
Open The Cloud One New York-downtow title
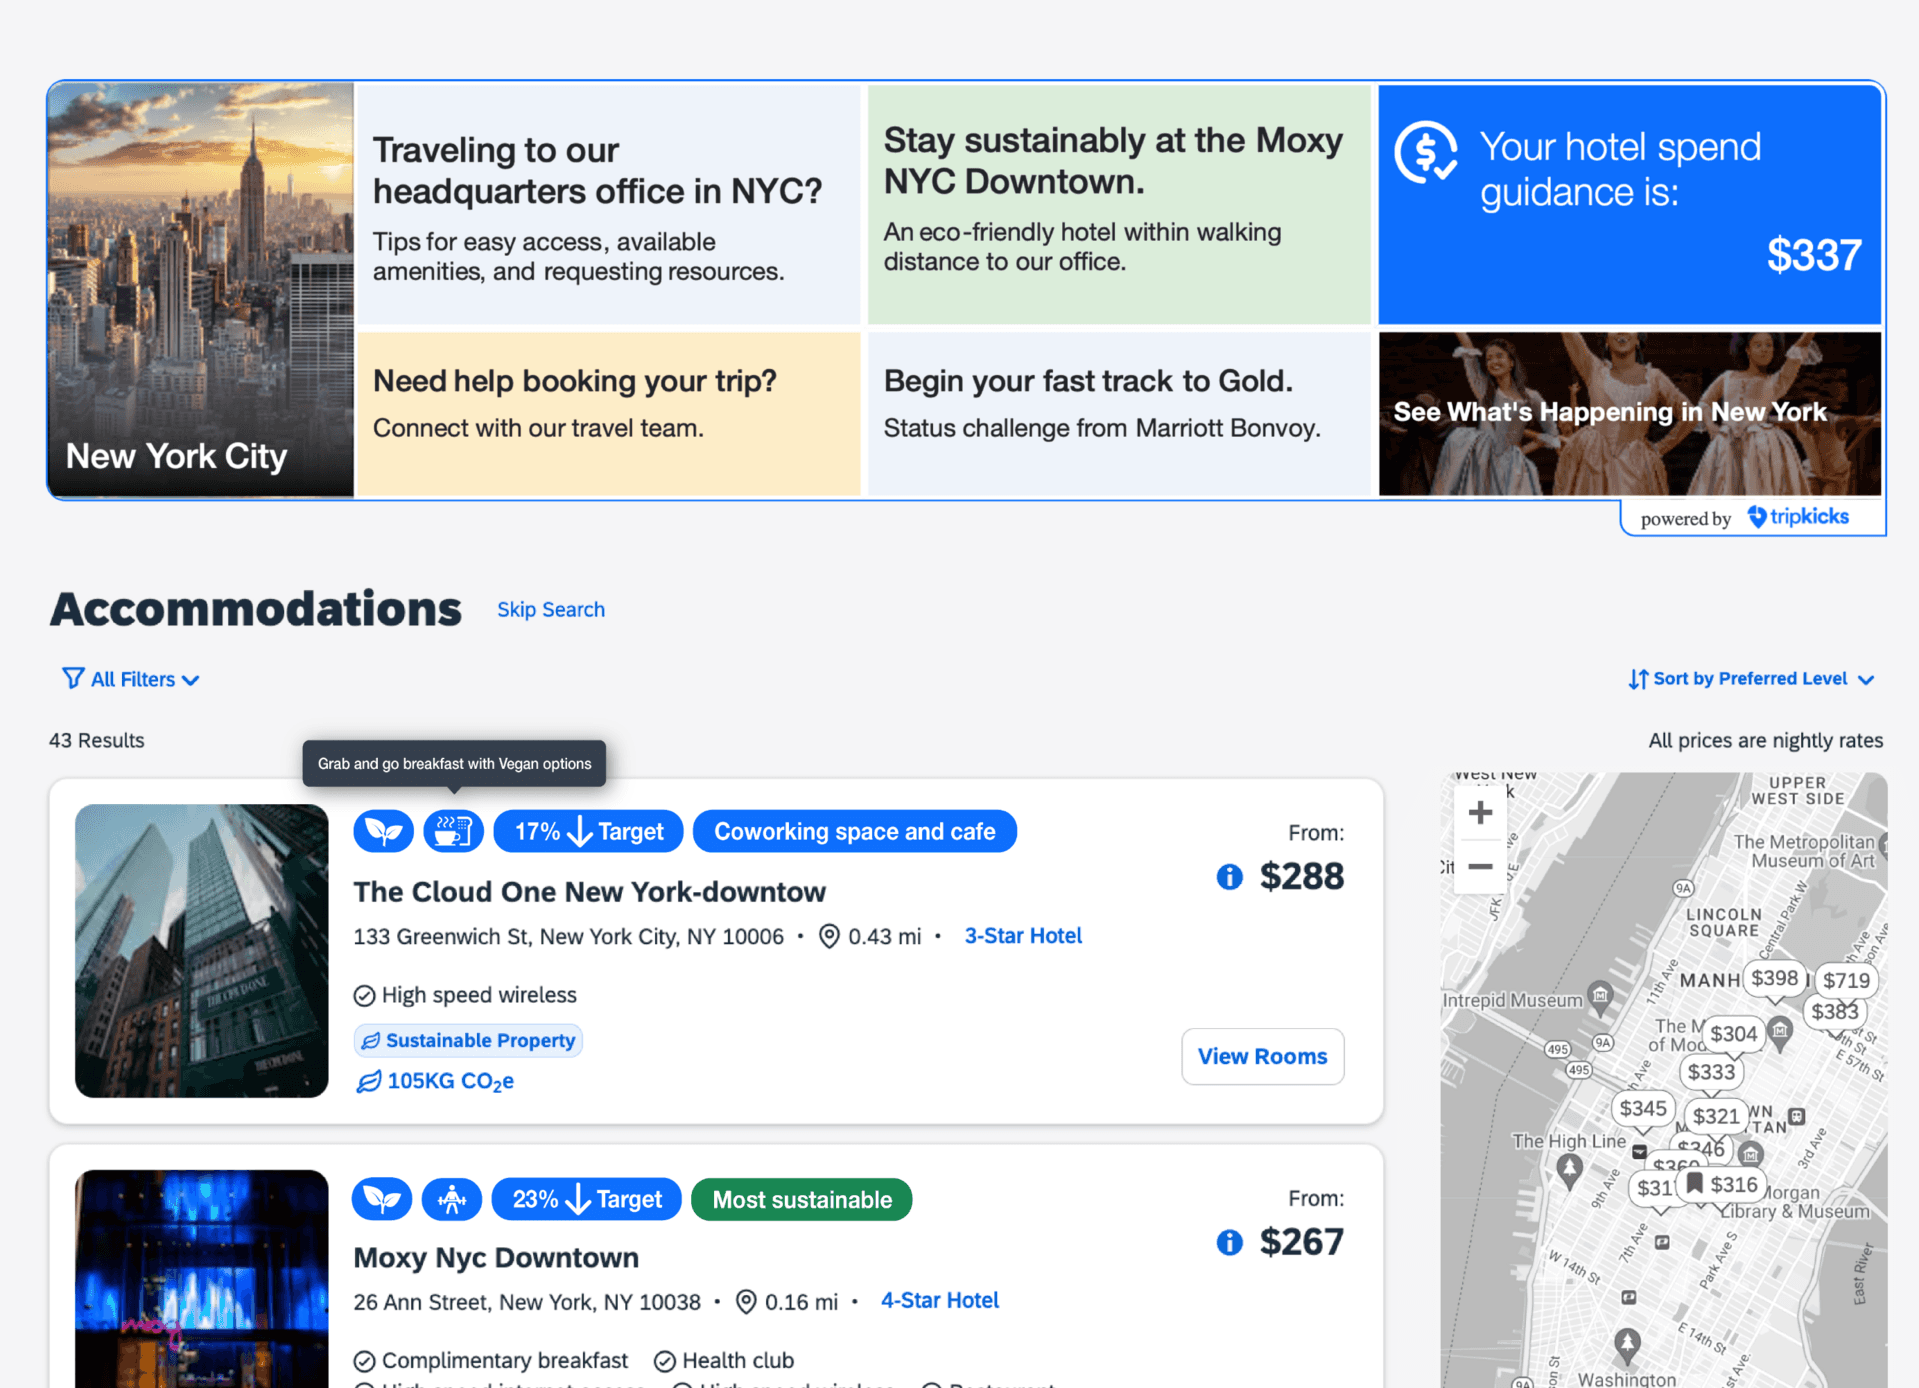coord(590,891)
